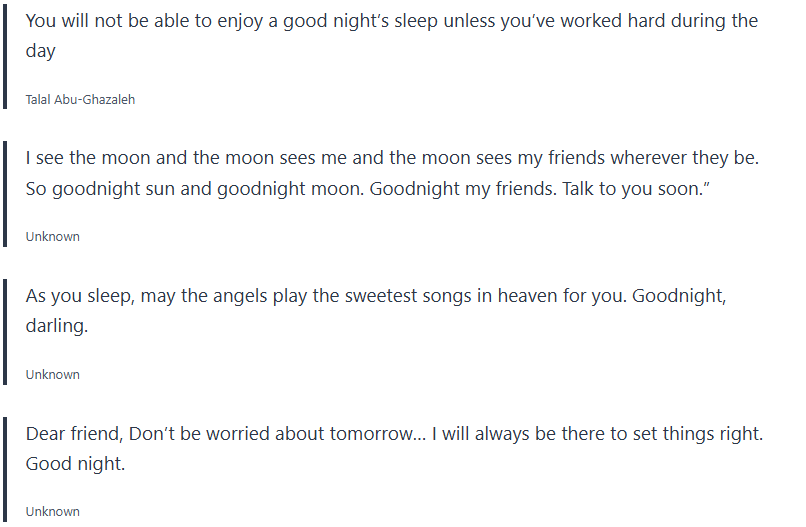Click the word "darling."
Viewport: 806px width, 527px height.
coord(57,325)
